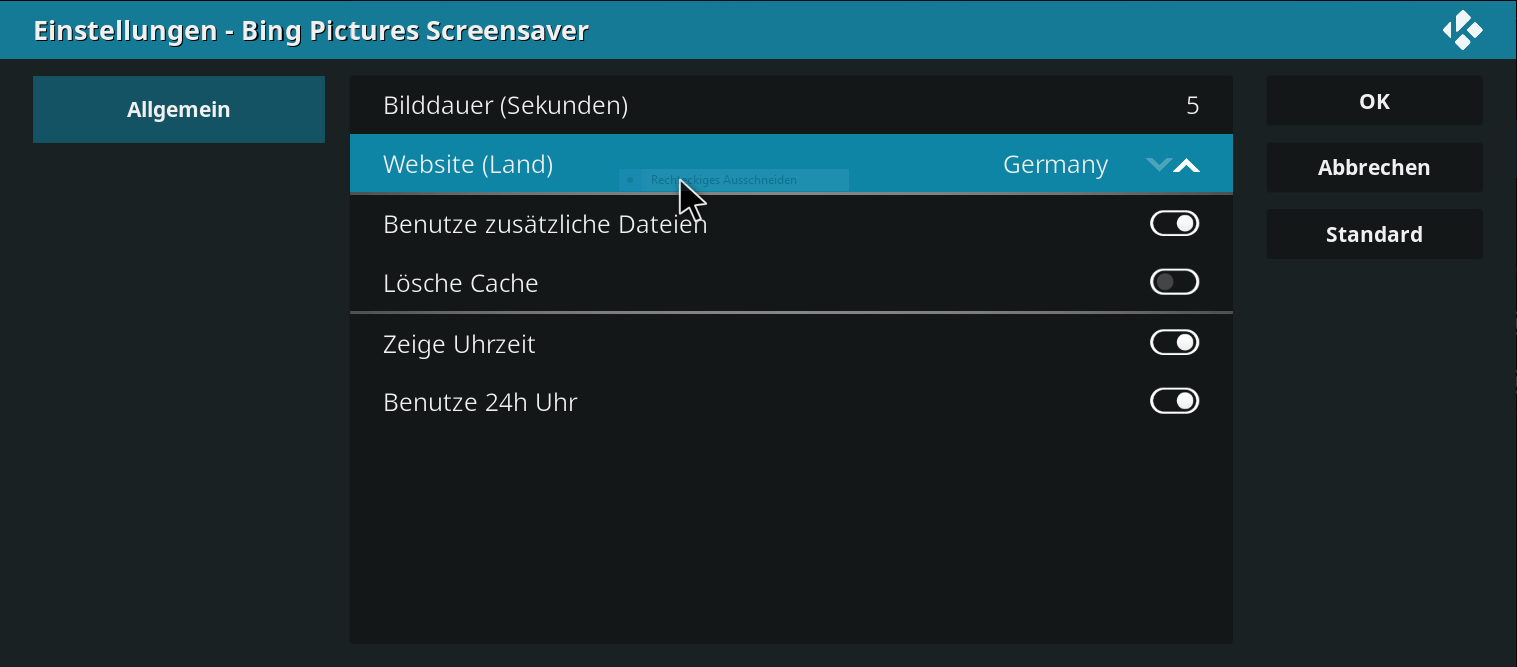
Task: Click the Zeige Uhrzeit label text
Action: tap(459, 344)
